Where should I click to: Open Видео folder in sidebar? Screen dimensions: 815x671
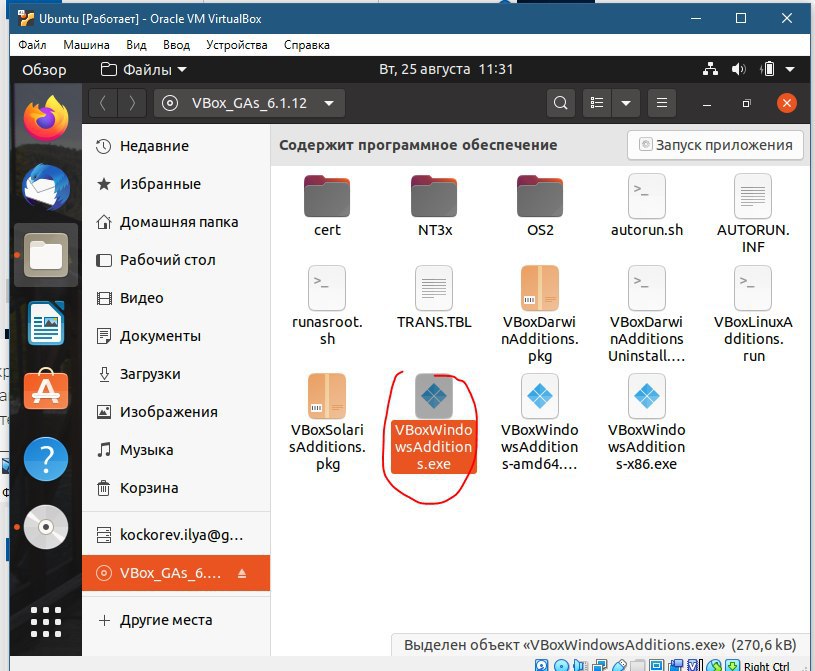coord(176,298)
